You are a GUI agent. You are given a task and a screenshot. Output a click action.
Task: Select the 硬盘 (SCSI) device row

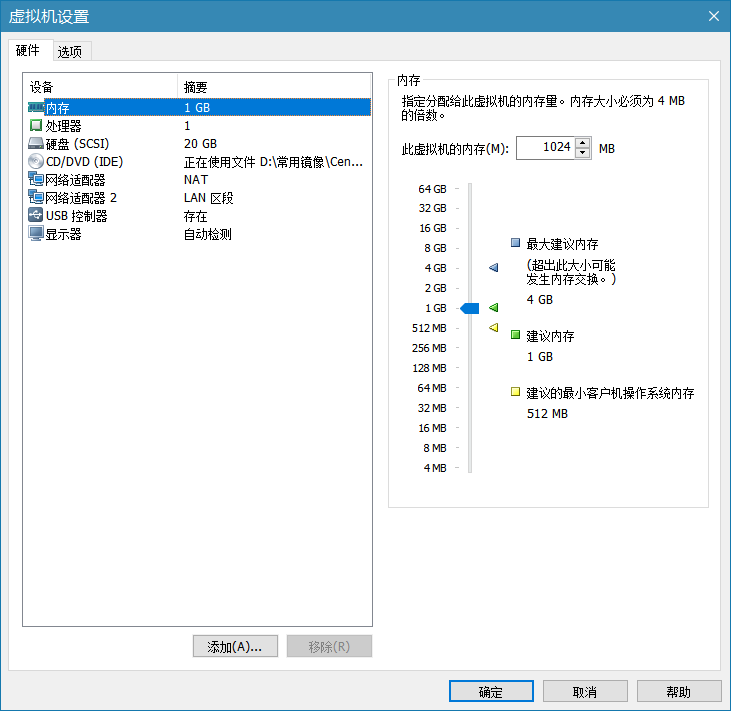pyautogui.click(x=199, y=144)
